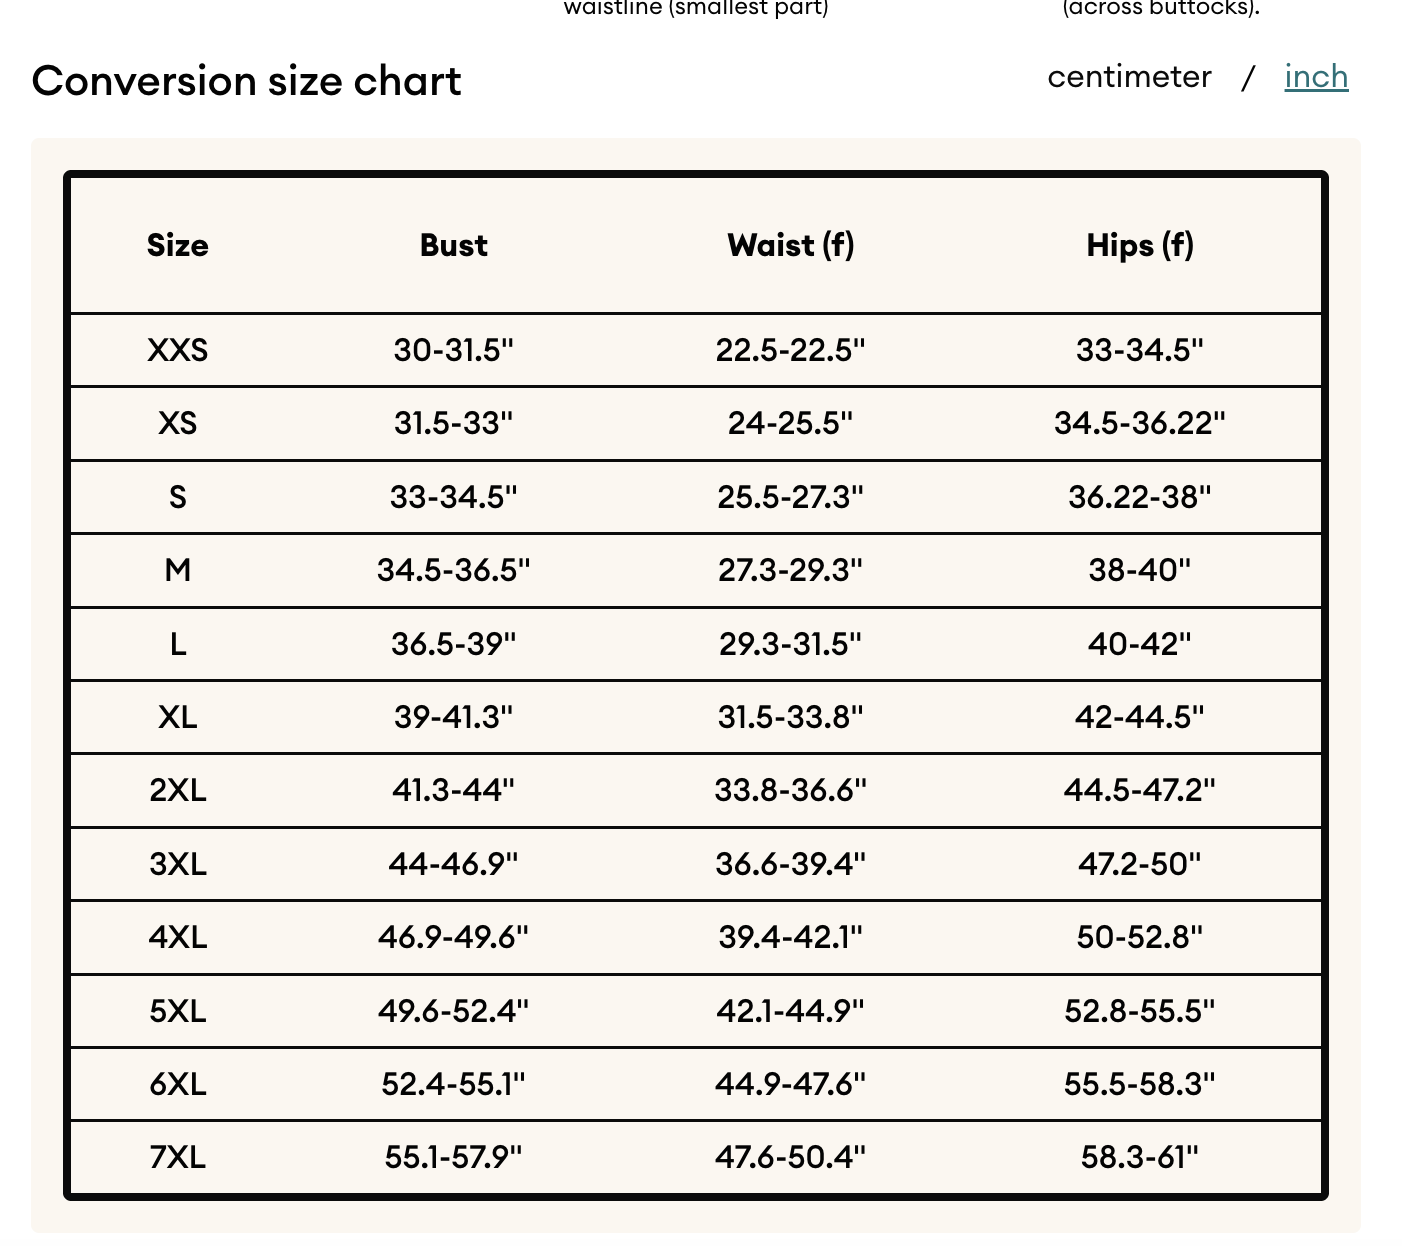The height and width of the screenshot is (1246, 1402).
Task: Select the Size column header
Action: tap(178, 245)
